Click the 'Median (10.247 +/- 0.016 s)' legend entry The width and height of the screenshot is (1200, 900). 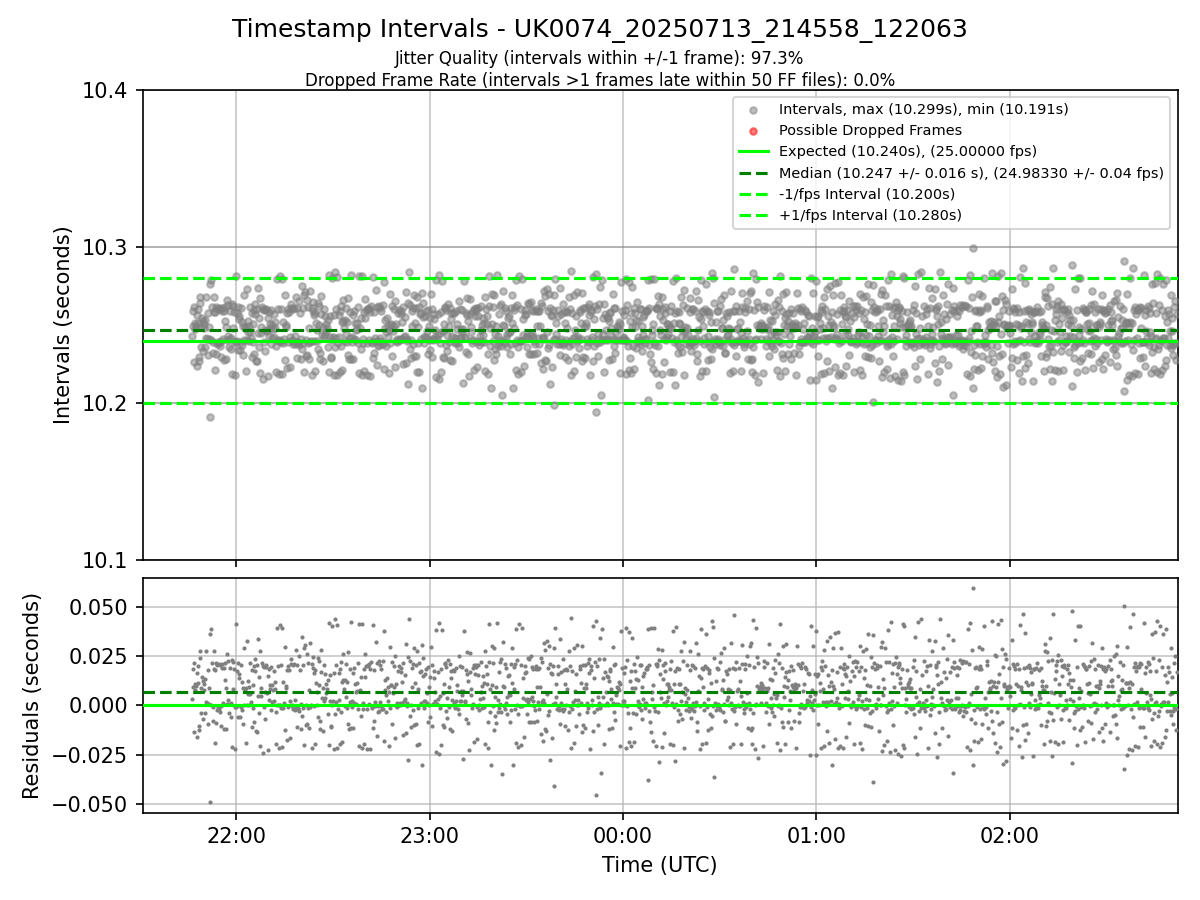coord(971,173)
